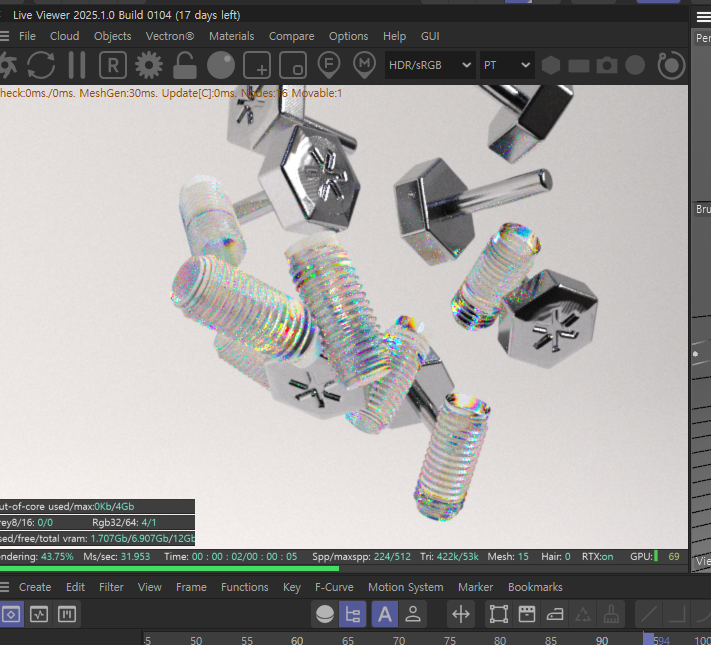
Task: Open the File menu
Action: point(27,36)
